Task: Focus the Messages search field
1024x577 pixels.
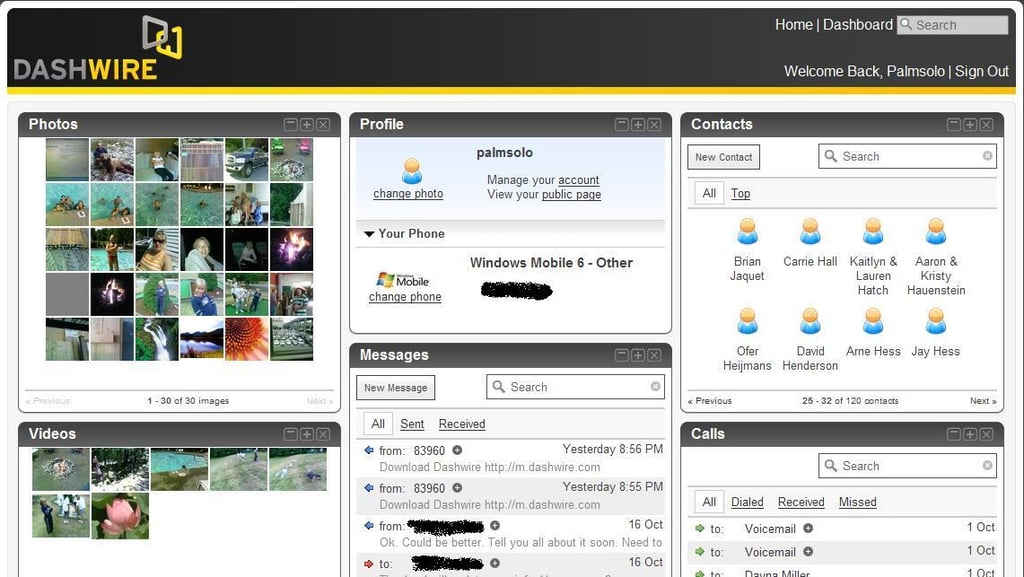Action: pos(575,386)
